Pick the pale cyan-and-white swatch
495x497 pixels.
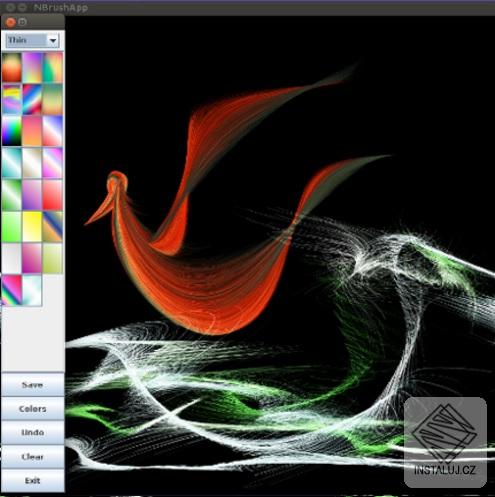tap(32, 290)
